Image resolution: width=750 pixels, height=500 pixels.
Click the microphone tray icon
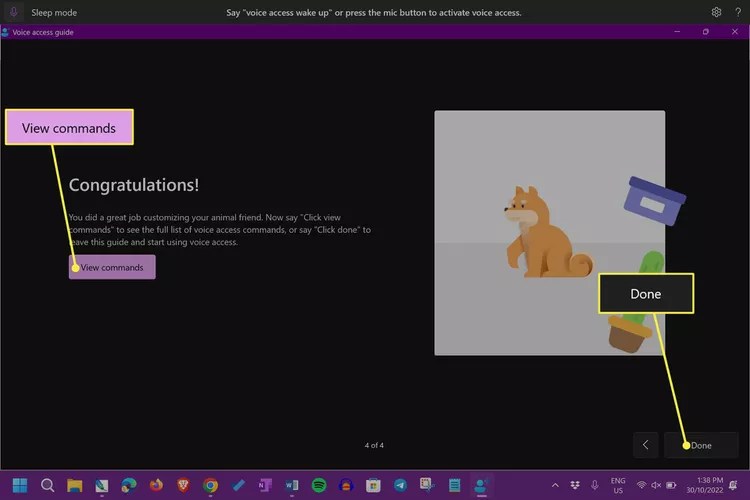coord(595,485)
